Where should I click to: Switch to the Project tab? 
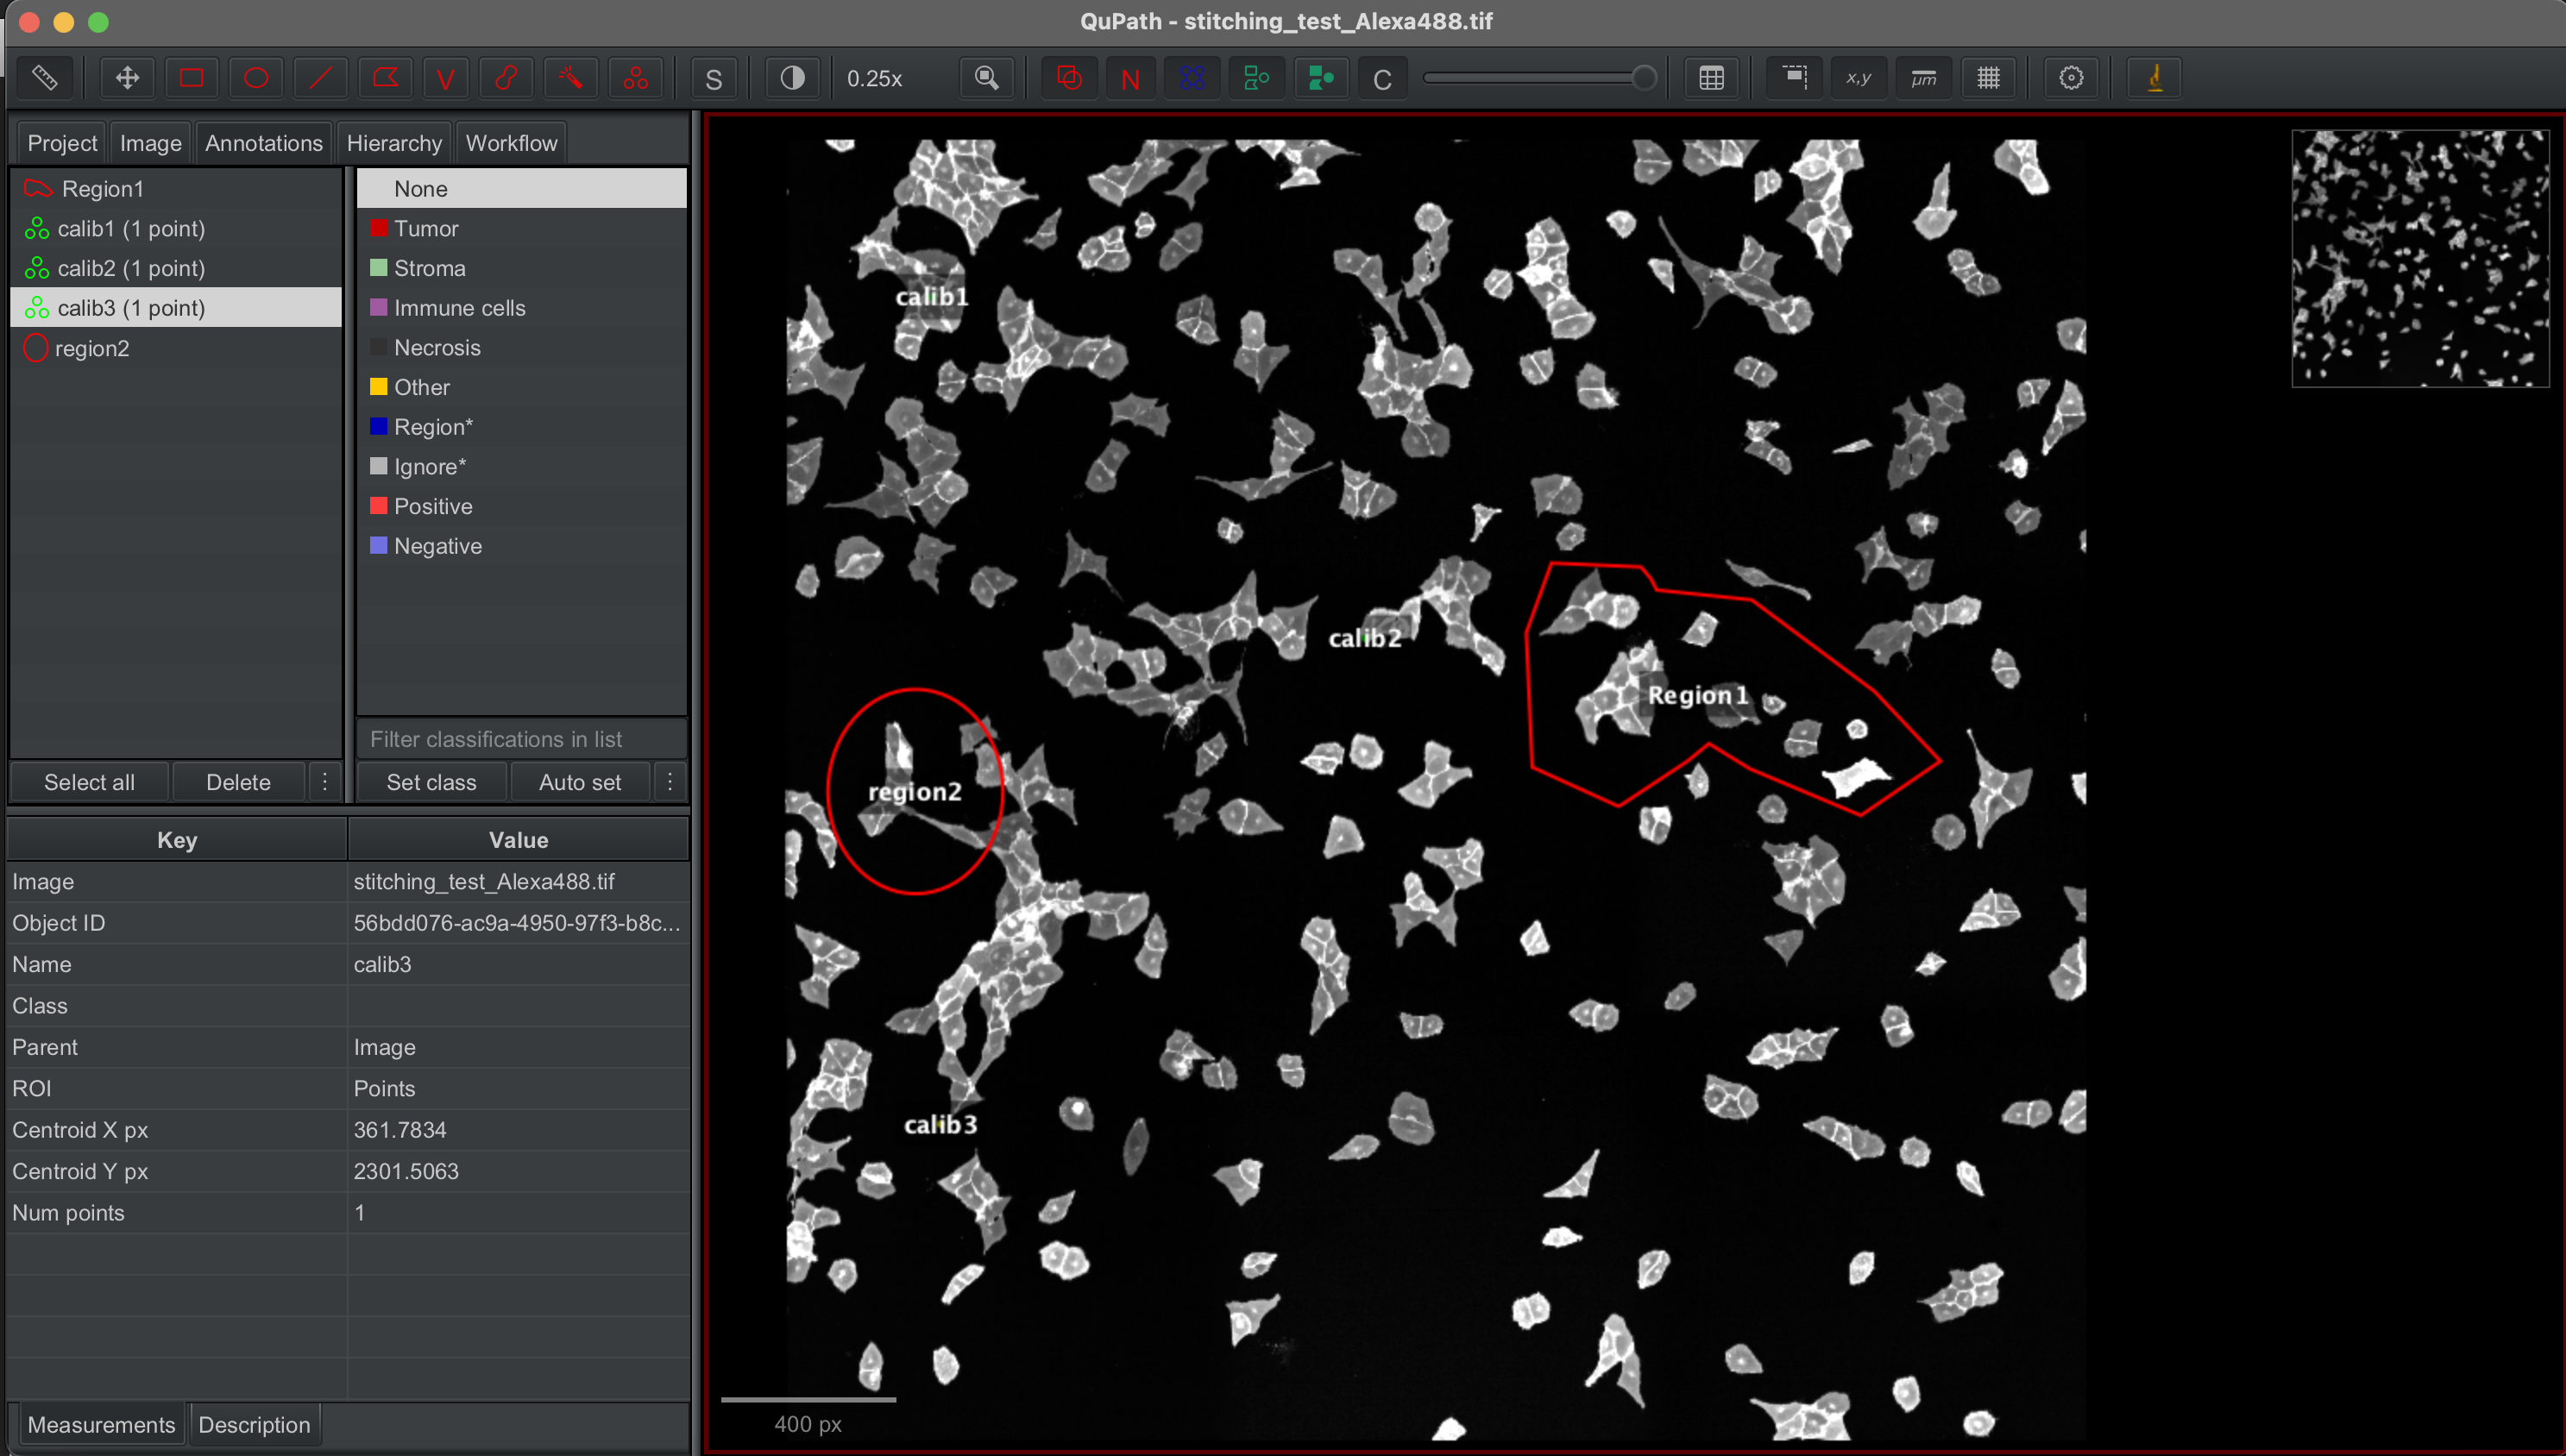click(62, 143)
